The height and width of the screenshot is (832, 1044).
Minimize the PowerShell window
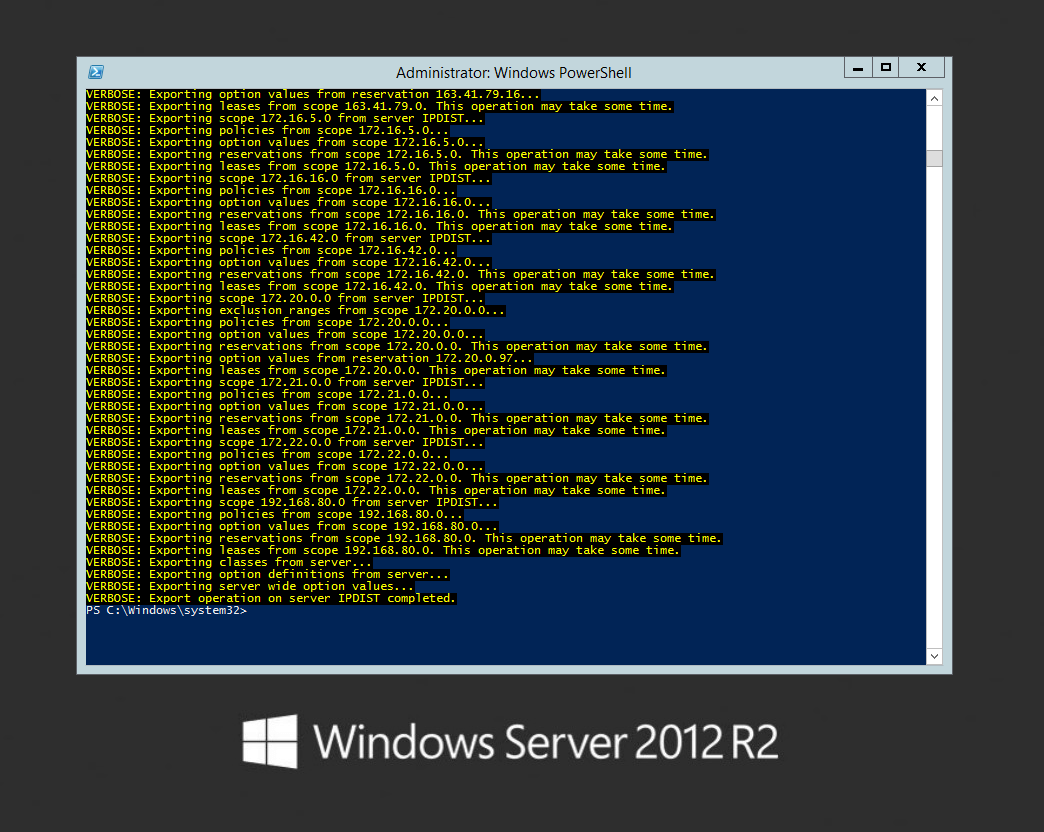[x=858, y=67]
